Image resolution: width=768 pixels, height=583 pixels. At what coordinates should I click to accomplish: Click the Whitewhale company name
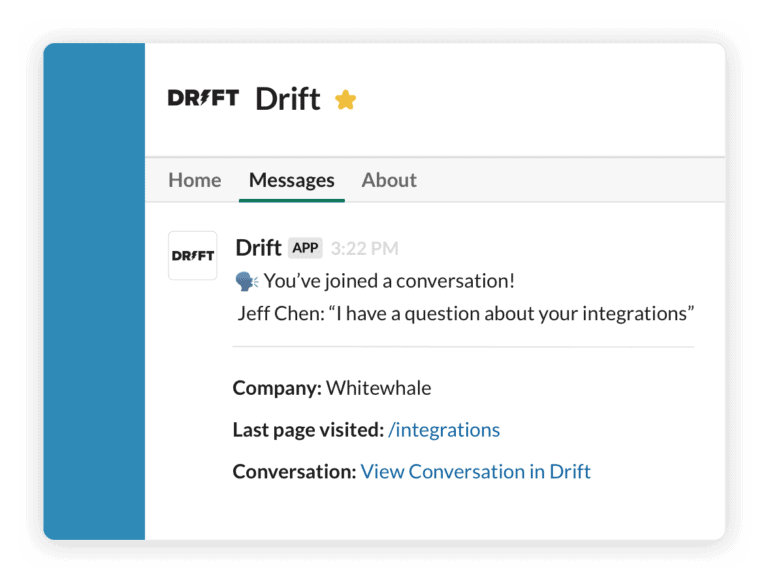click(x=378, y=388)
